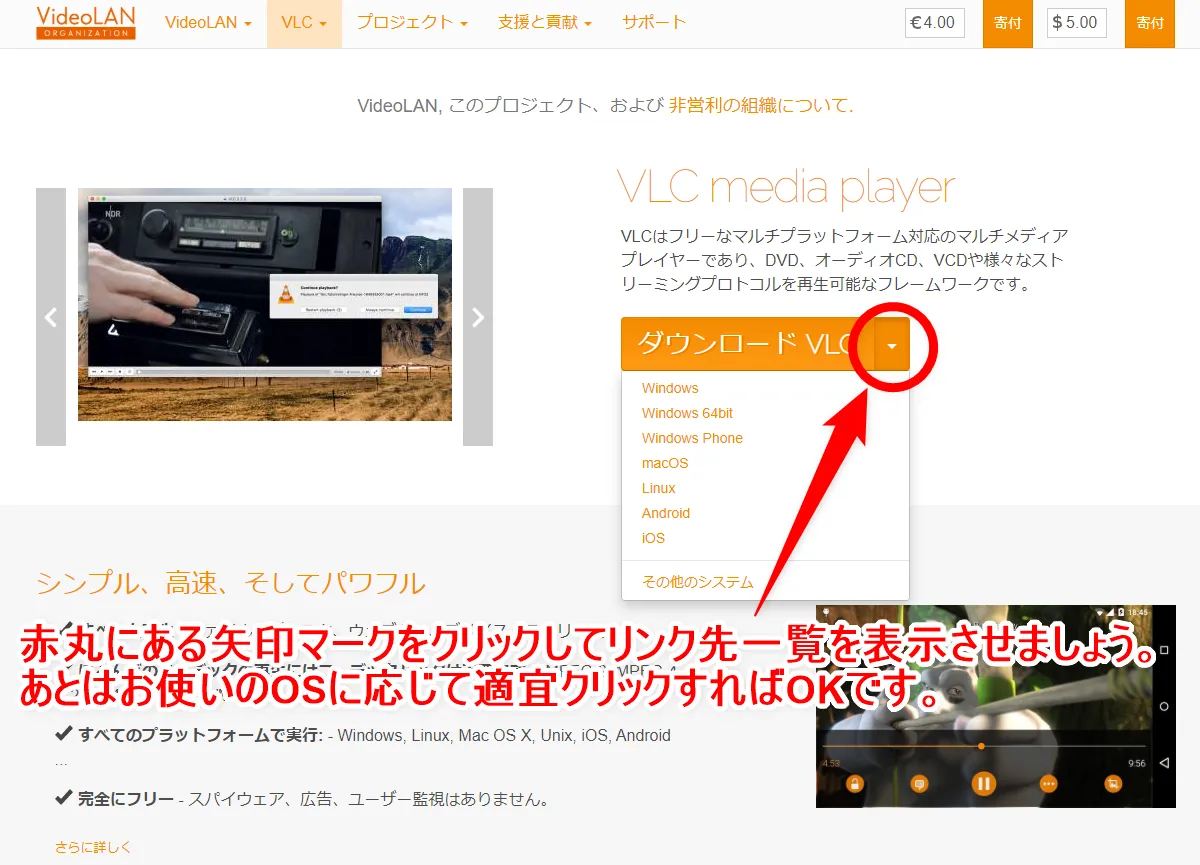Image resolution: width=1200 pixels, height=865 pixels.
Task: Click the lock icon in Android player
Action: click(854, 784)
